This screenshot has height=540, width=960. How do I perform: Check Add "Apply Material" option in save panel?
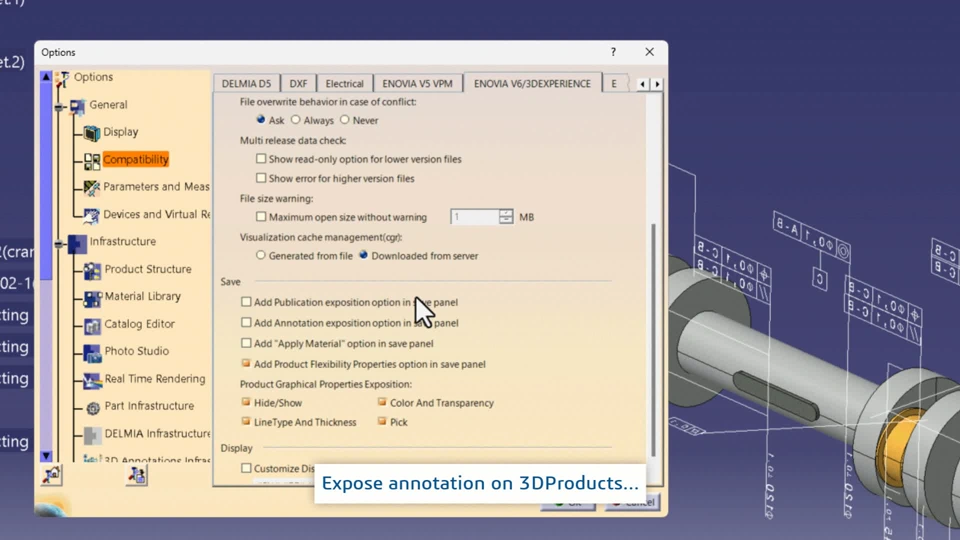pos(246,343)
